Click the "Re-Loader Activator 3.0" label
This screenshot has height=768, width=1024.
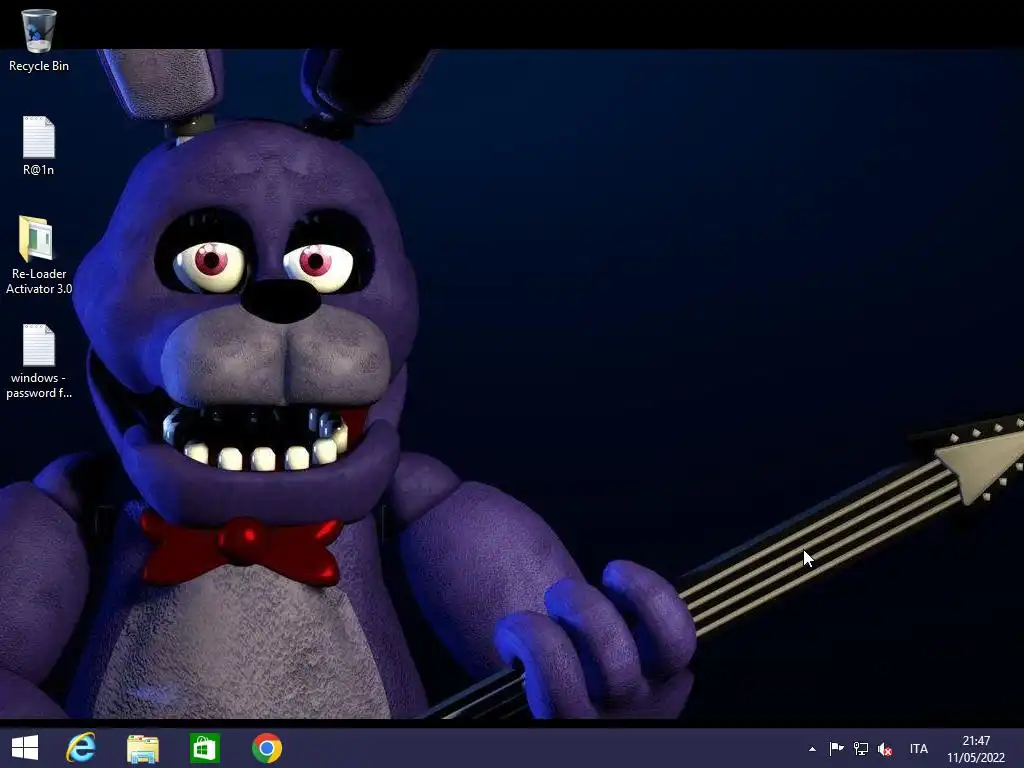click(39, 281)
